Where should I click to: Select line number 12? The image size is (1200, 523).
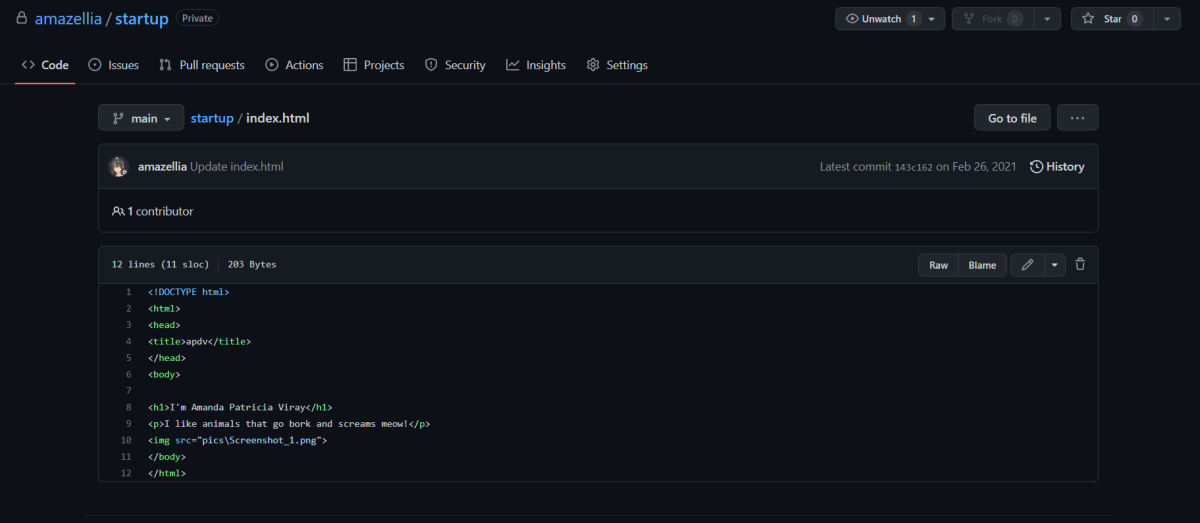pos(126,473)
